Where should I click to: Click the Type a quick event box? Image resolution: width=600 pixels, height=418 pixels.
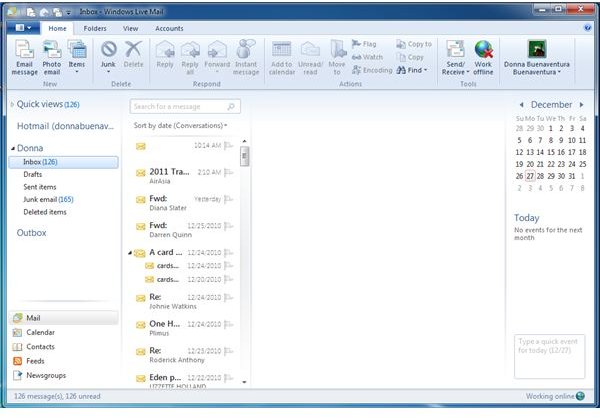tap(549, 356)
